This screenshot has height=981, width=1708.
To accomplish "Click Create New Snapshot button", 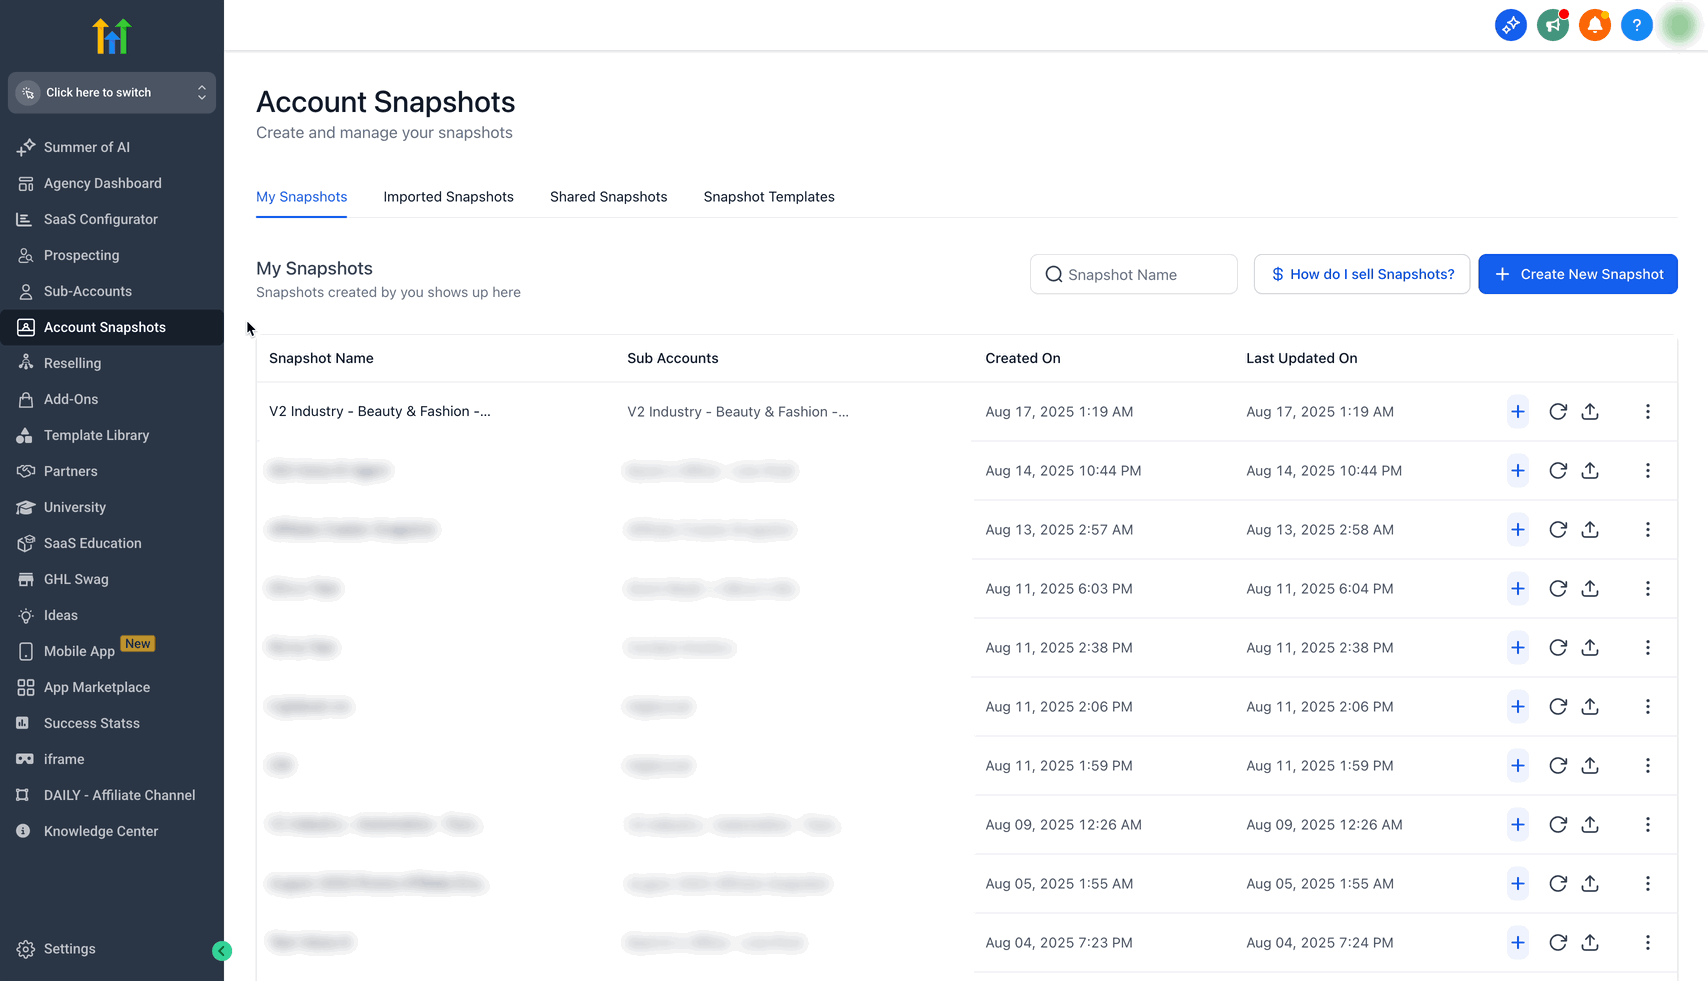I will click(1577, 274).
